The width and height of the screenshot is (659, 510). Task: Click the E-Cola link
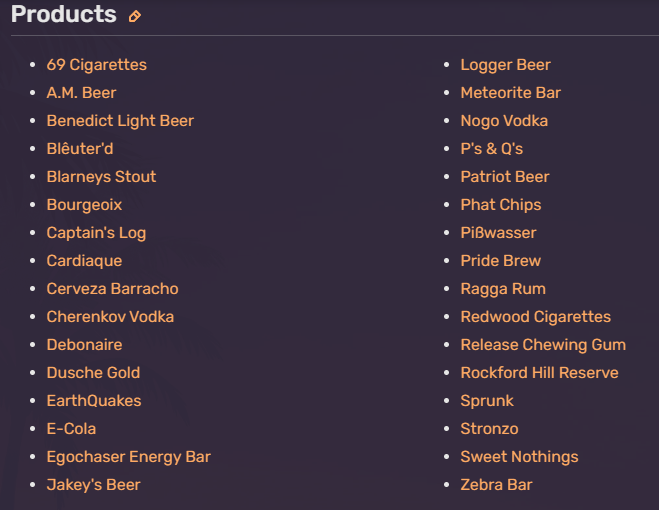click(71, 428)
